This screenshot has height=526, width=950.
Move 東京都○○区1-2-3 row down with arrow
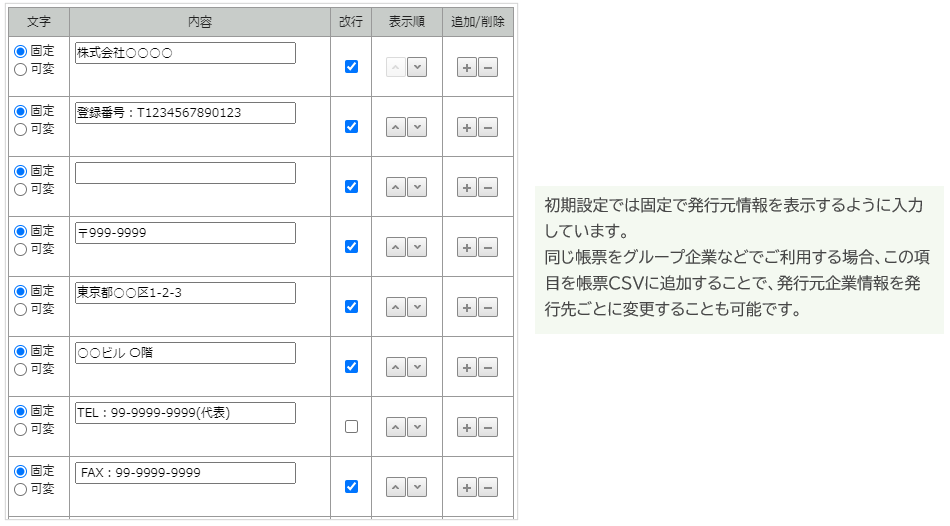417,307
